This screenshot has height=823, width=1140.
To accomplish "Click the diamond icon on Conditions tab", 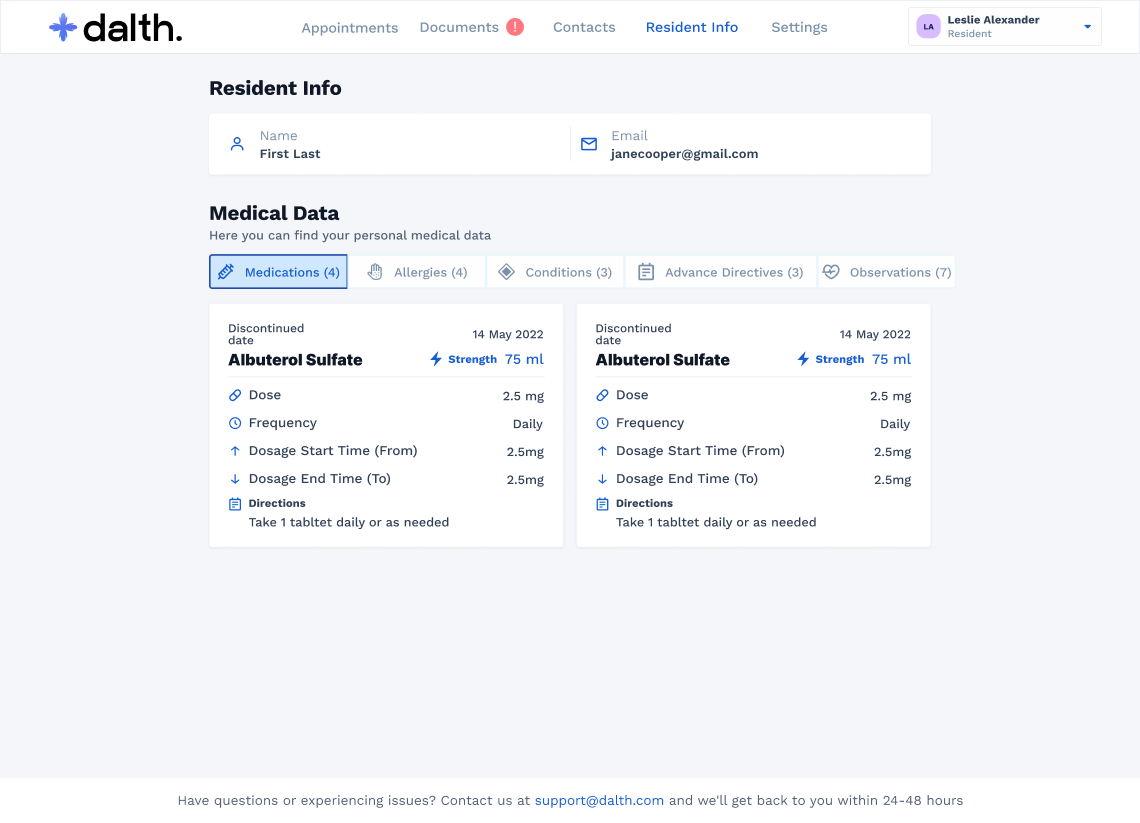I will (506, 272).
